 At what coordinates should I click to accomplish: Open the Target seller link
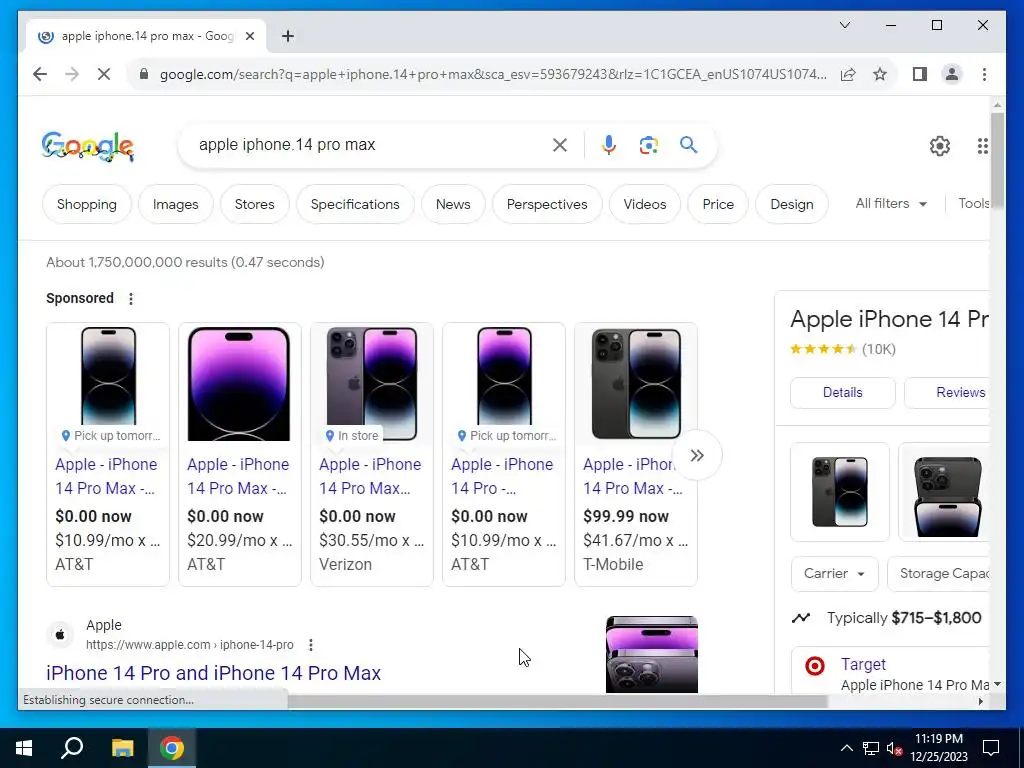(x=863, y=664)
